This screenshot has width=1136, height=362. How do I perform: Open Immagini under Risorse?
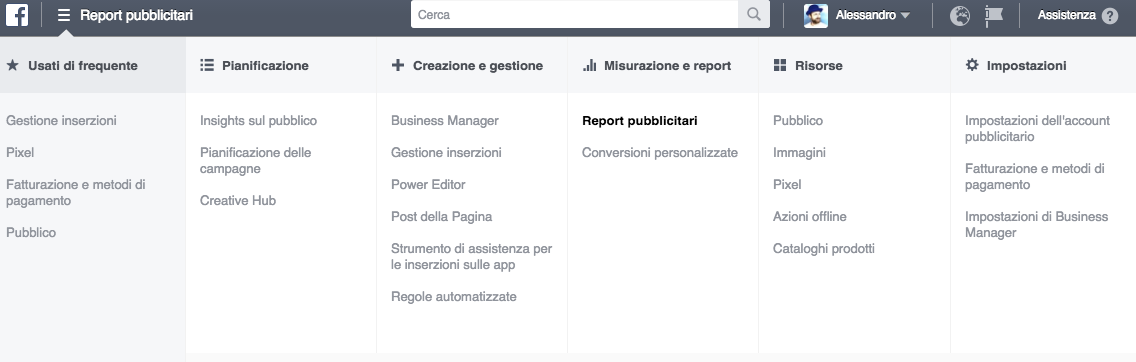coord(799,153)
